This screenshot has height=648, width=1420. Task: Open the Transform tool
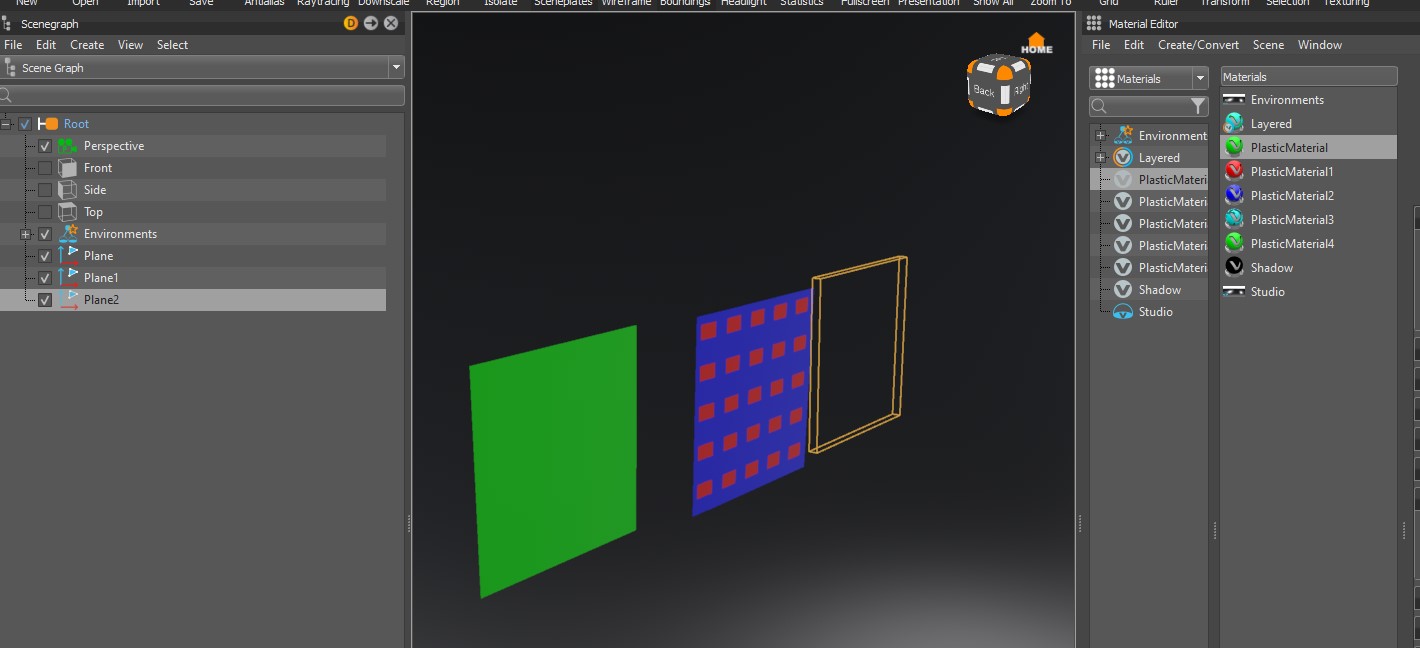pyautogui.click(x=1226, y=3)
